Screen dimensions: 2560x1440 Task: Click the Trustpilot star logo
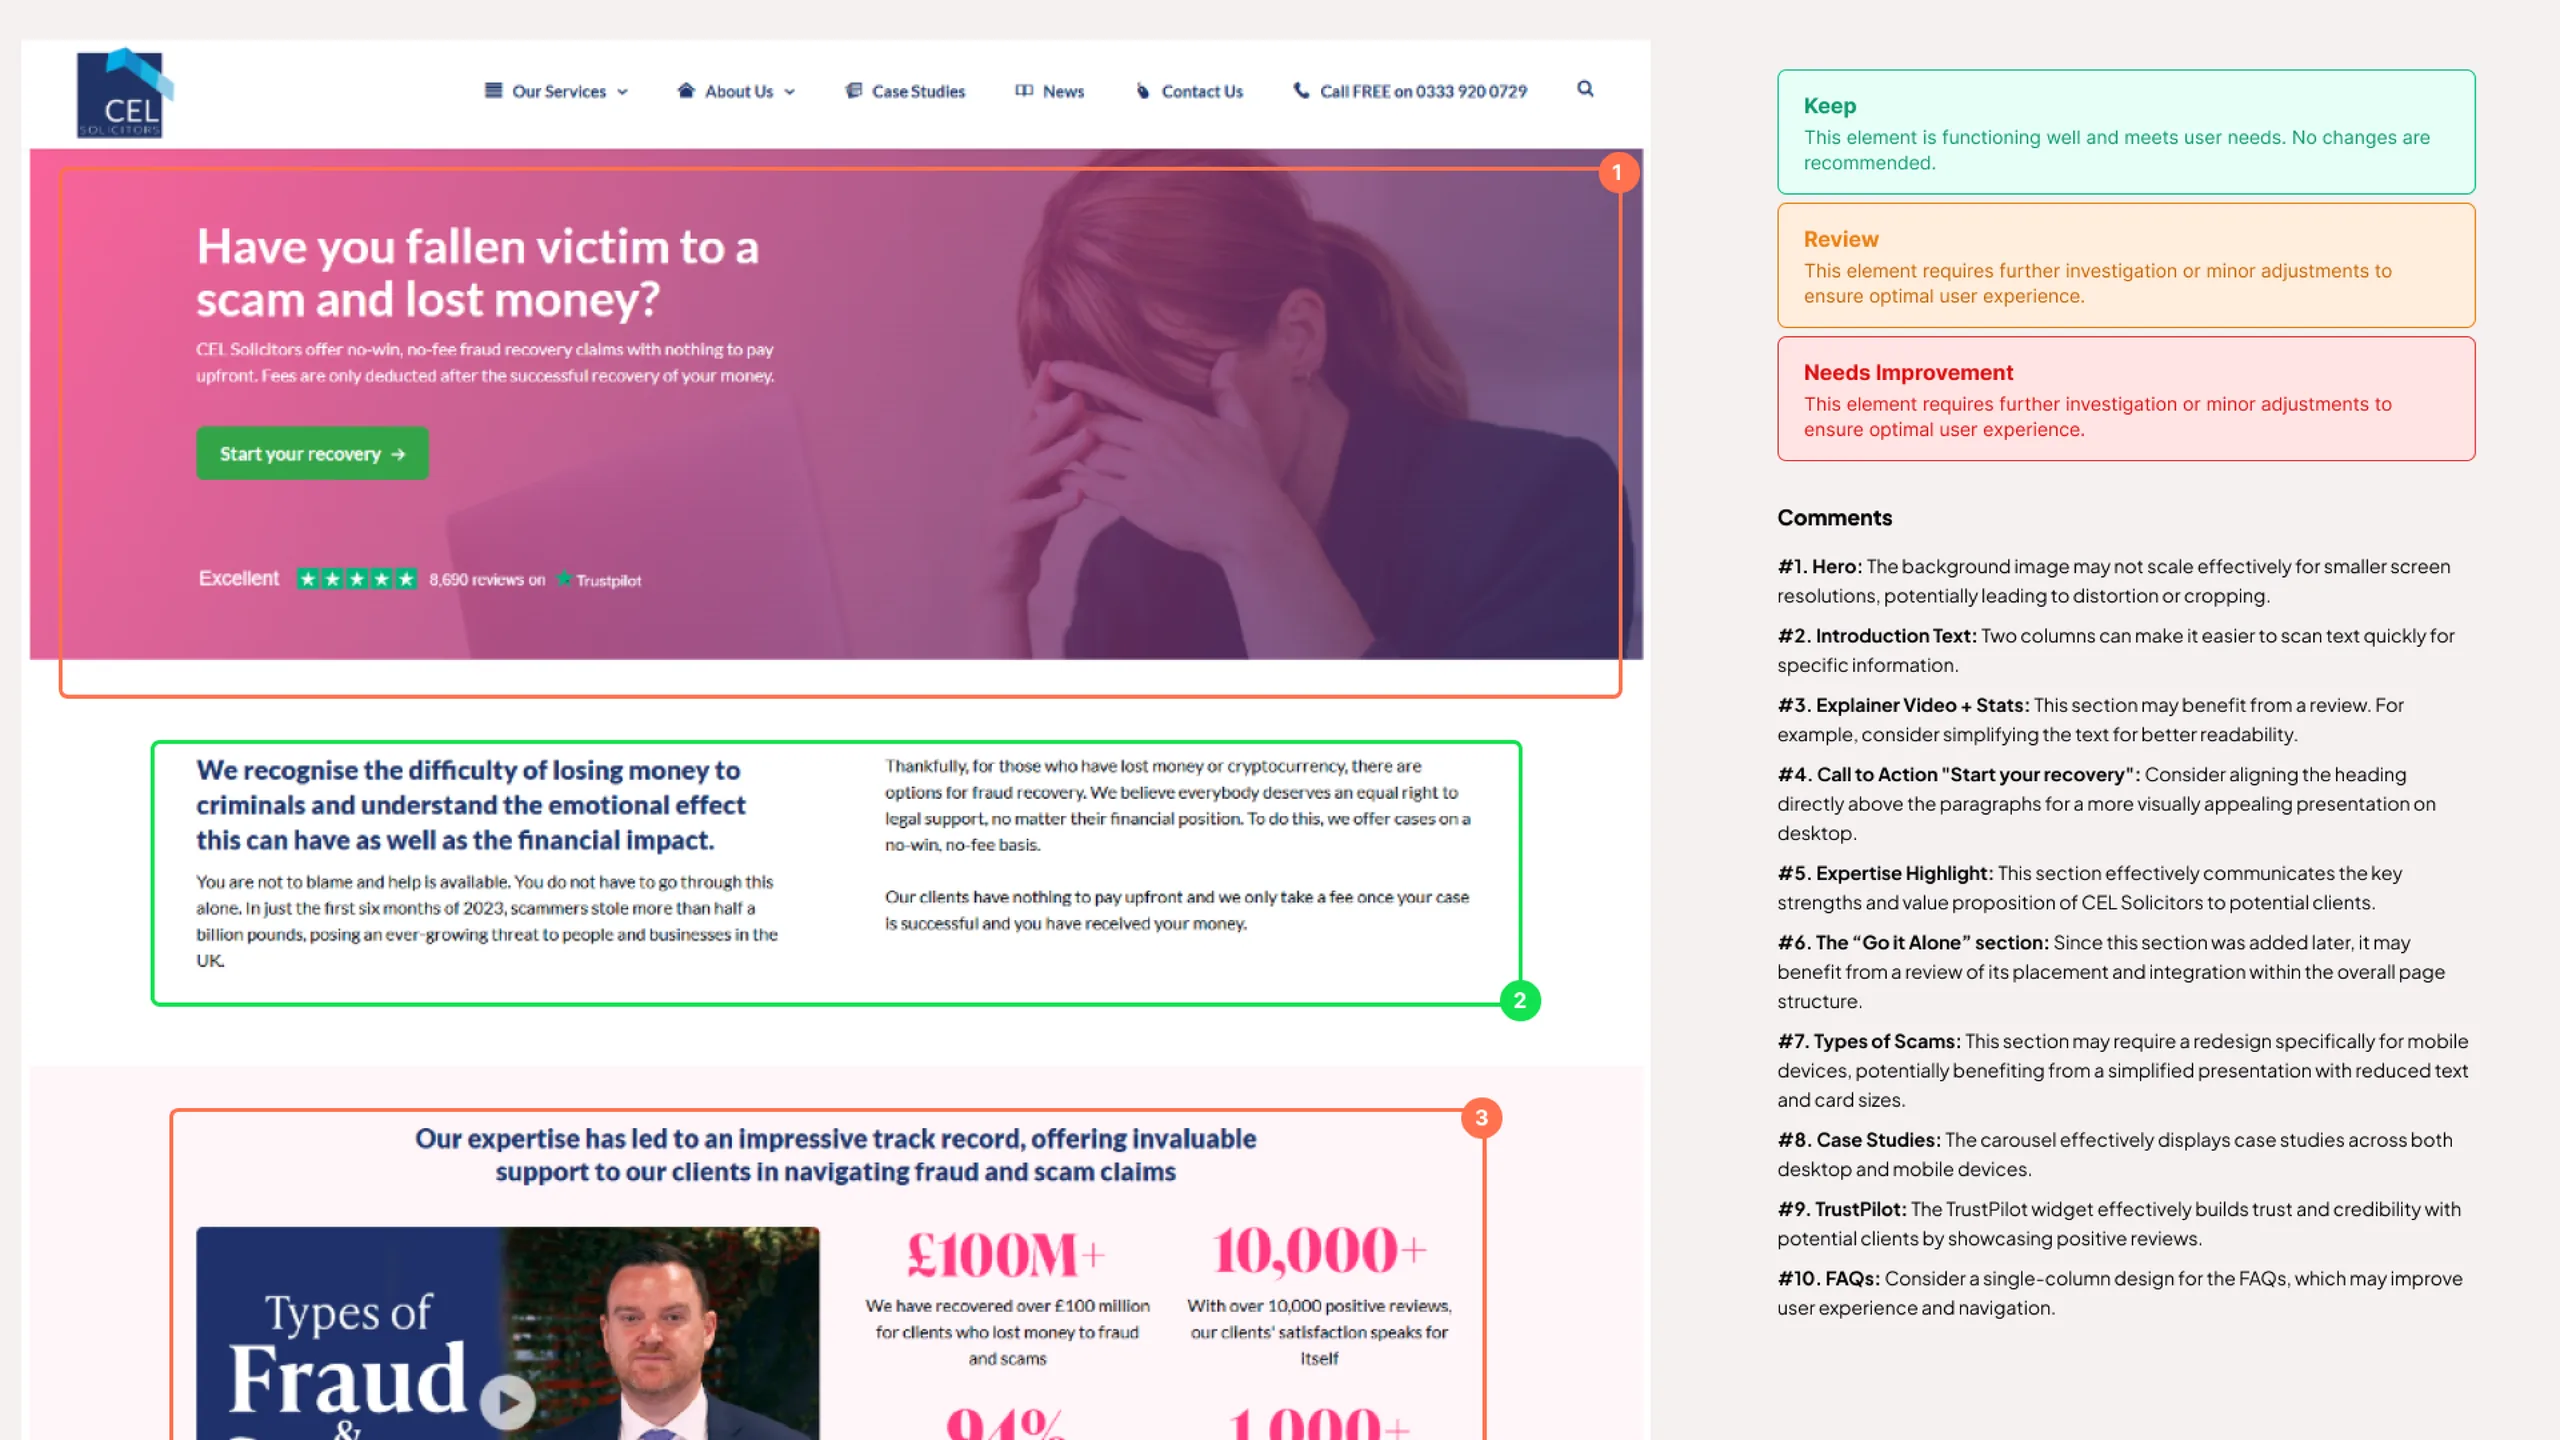point(565,579)
